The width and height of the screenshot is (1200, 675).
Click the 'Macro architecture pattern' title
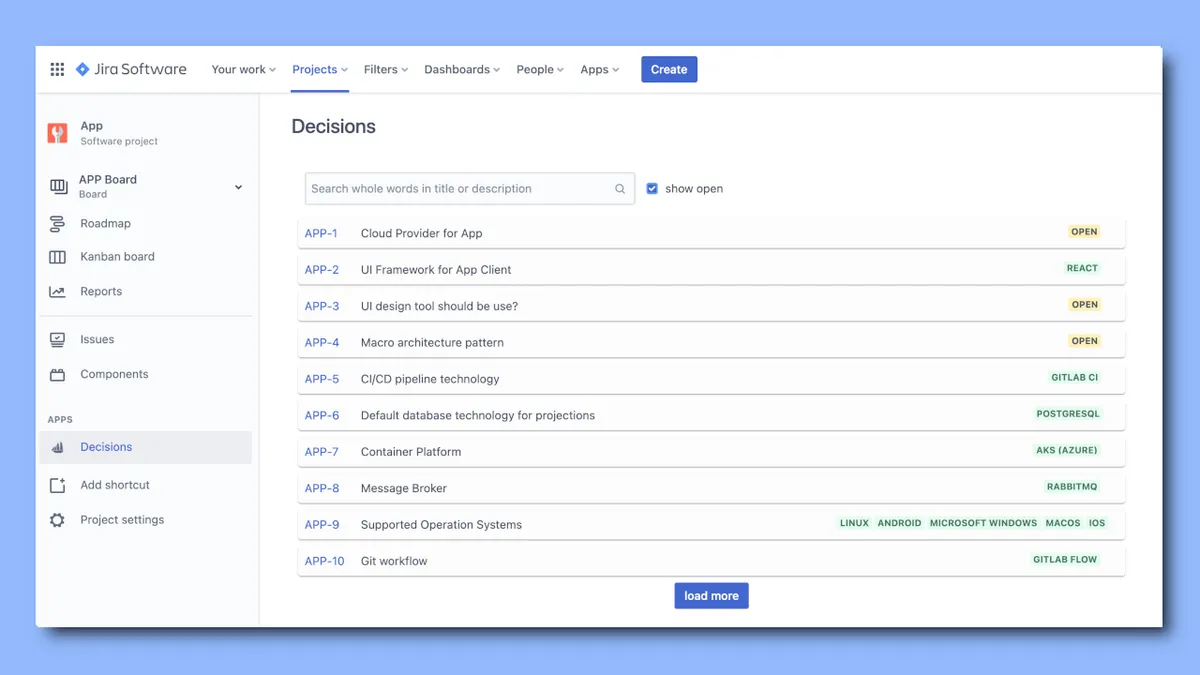[432, 343]
